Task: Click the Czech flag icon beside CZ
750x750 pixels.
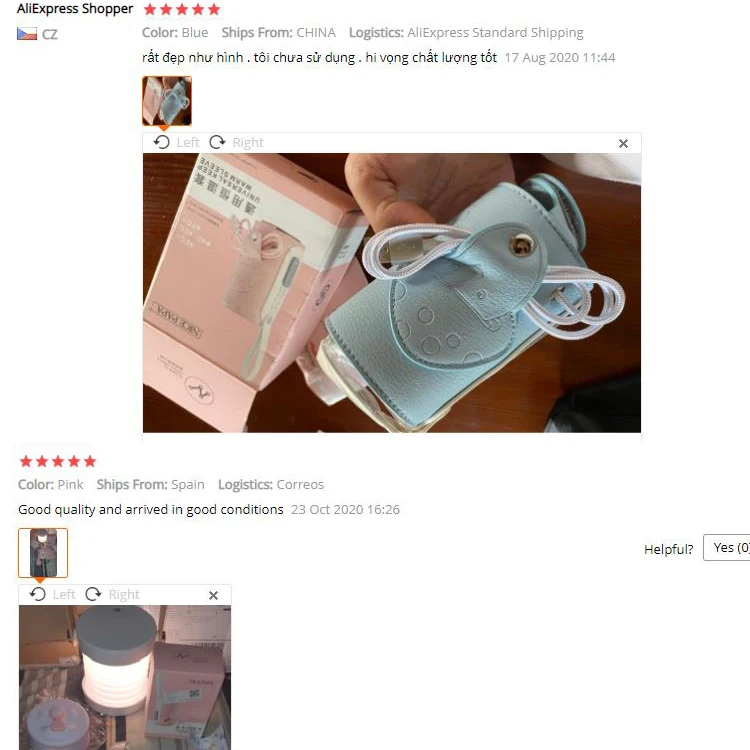Action: point(27,34)
